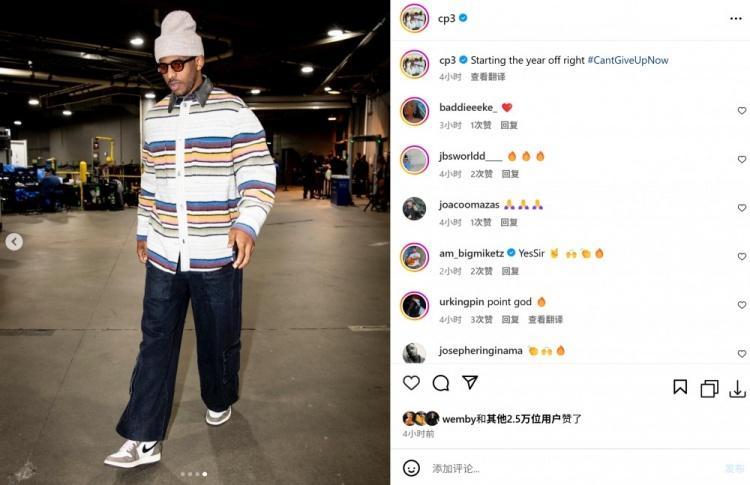
Task: View translation under cp3's caption
Action: (x=488, y=77)
